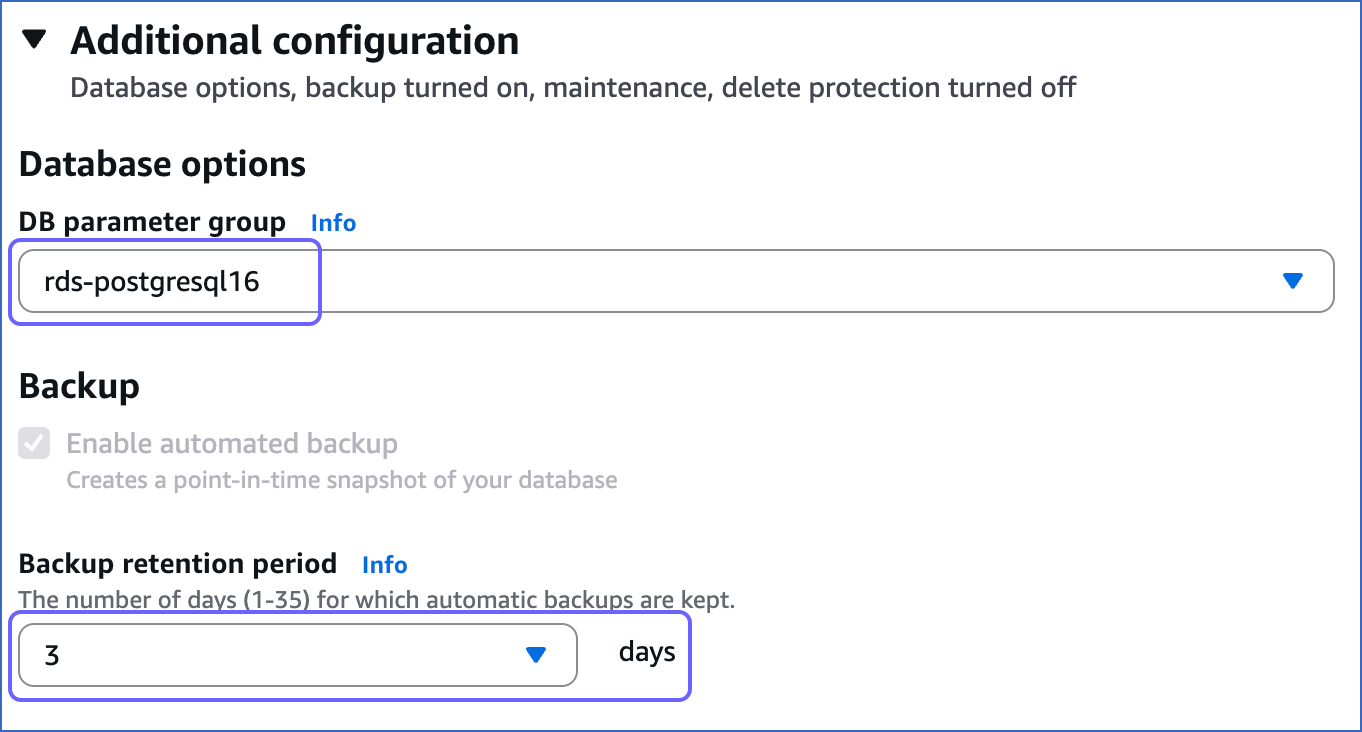Open the Info link beside DB parameter group
Image resolution: width=1362 pixels, height=732 pixels.
tap(332, 222)
